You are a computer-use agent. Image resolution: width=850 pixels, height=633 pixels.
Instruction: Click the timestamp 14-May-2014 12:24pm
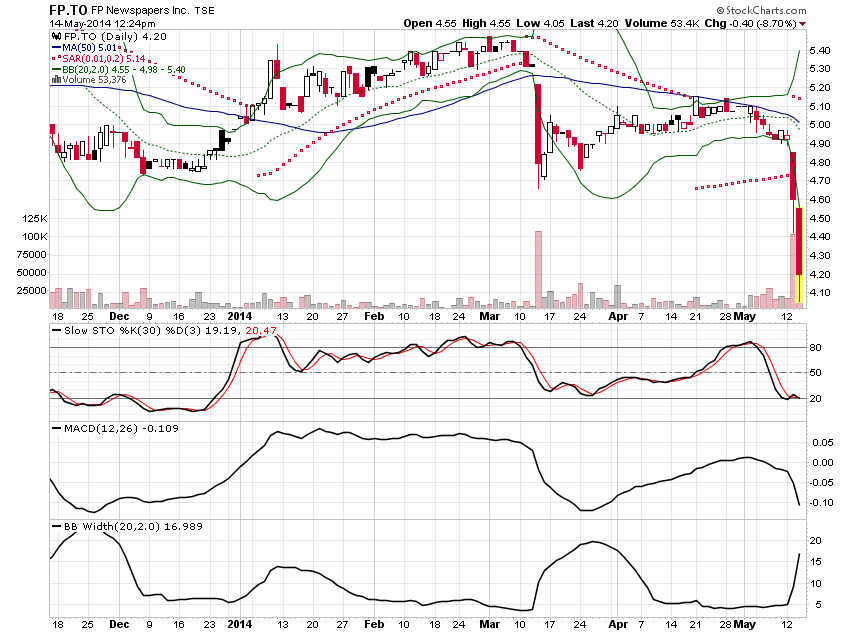point(102,23)
